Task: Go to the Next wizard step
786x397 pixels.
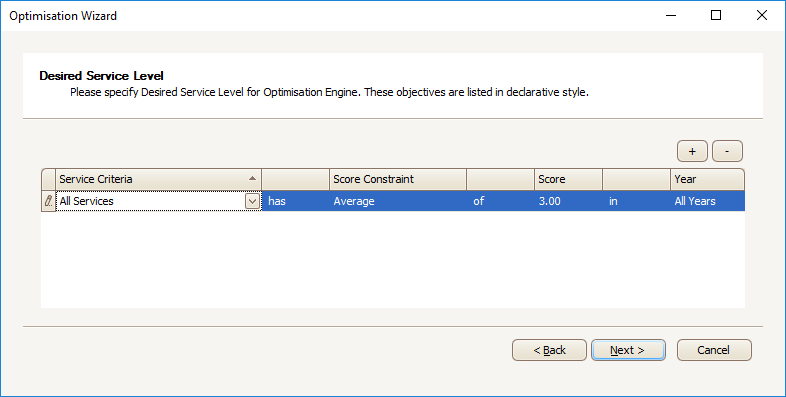Action: 628,350
